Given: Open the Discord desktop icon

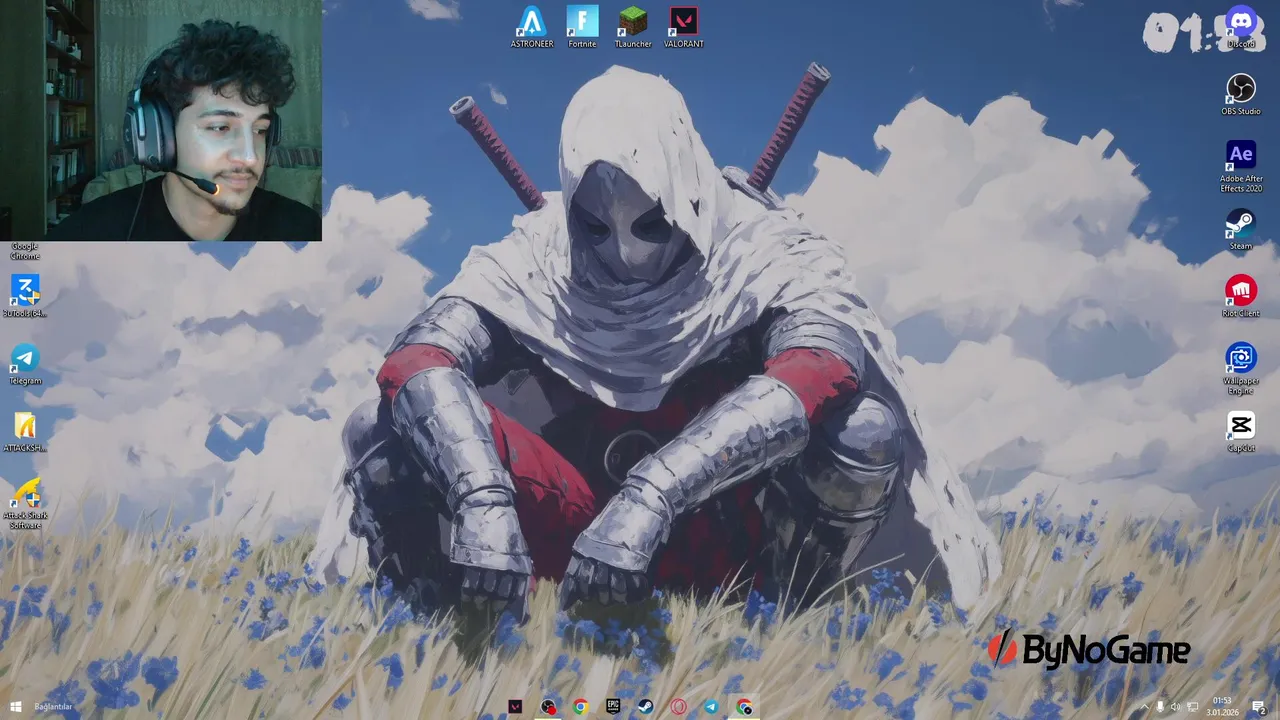Looking at the screenshot, I should [x=1241, y=27].
